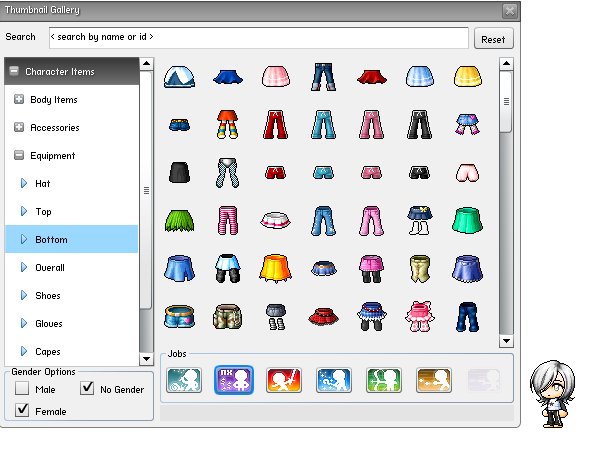
Task: Expand the Top category arrow
Action: 24,211
